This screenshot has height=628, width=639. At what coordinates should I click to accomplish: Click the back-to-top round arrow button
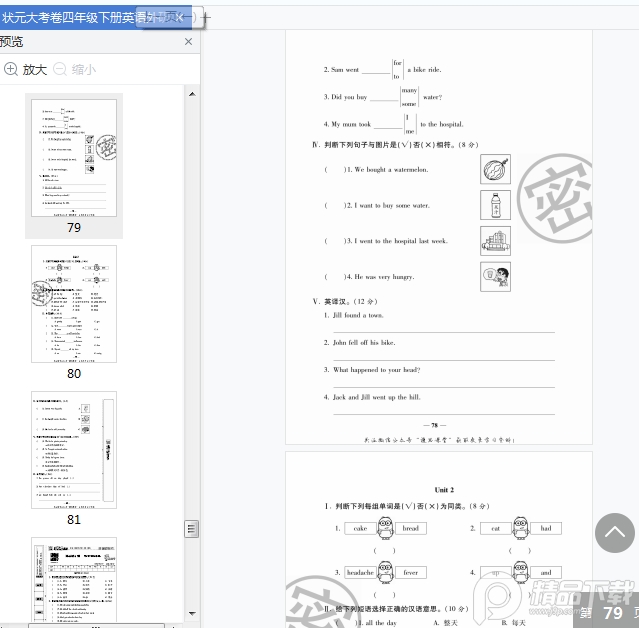615,533
